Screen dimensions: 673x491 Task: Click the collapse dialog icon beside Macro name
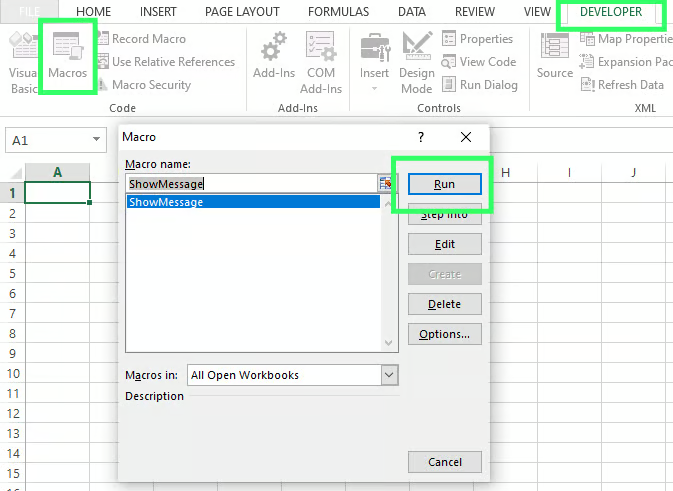tap(384, 184)
